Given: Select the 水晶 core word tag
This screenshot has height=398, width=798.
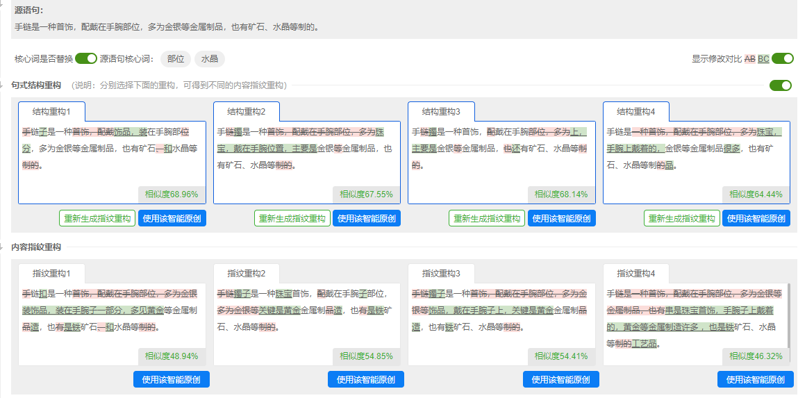Looking at the screenshot, I should click(210, 59).
